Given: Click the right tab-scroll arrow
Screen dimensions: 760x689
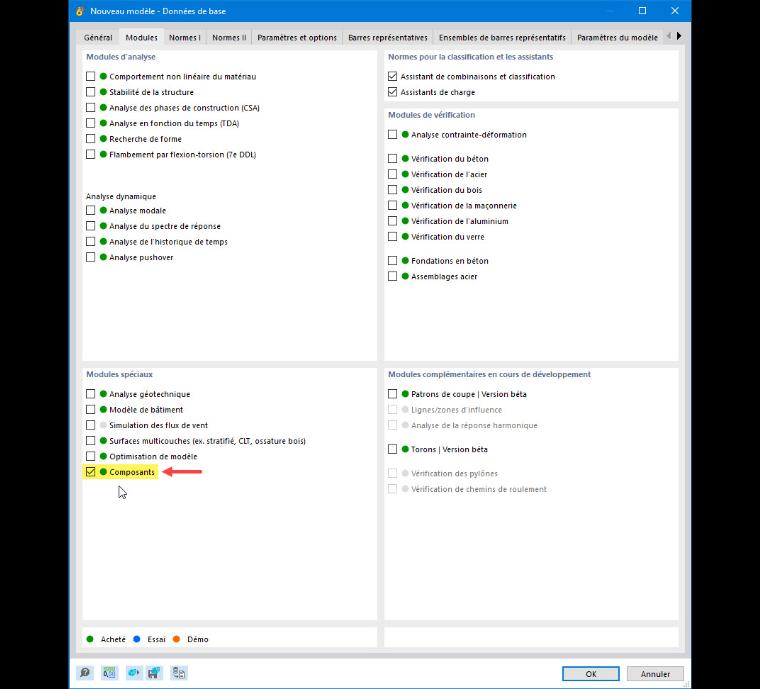Looking at the screenshot, I should (x=679, y=36).
